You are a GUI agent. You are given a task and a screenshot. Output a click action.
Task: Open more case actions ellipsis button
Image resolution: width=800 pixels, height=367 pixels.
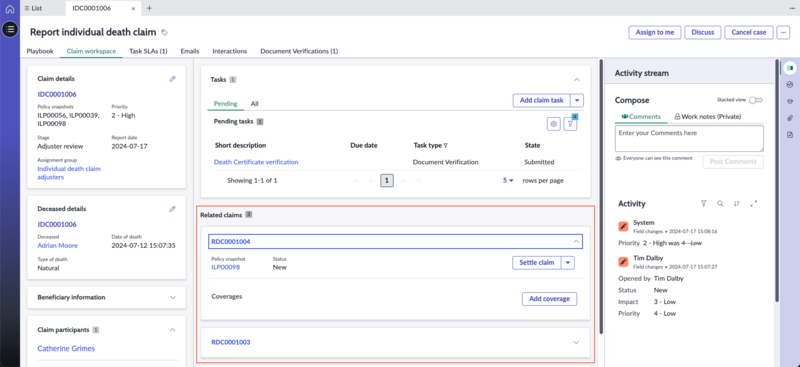tap(783, 32)
